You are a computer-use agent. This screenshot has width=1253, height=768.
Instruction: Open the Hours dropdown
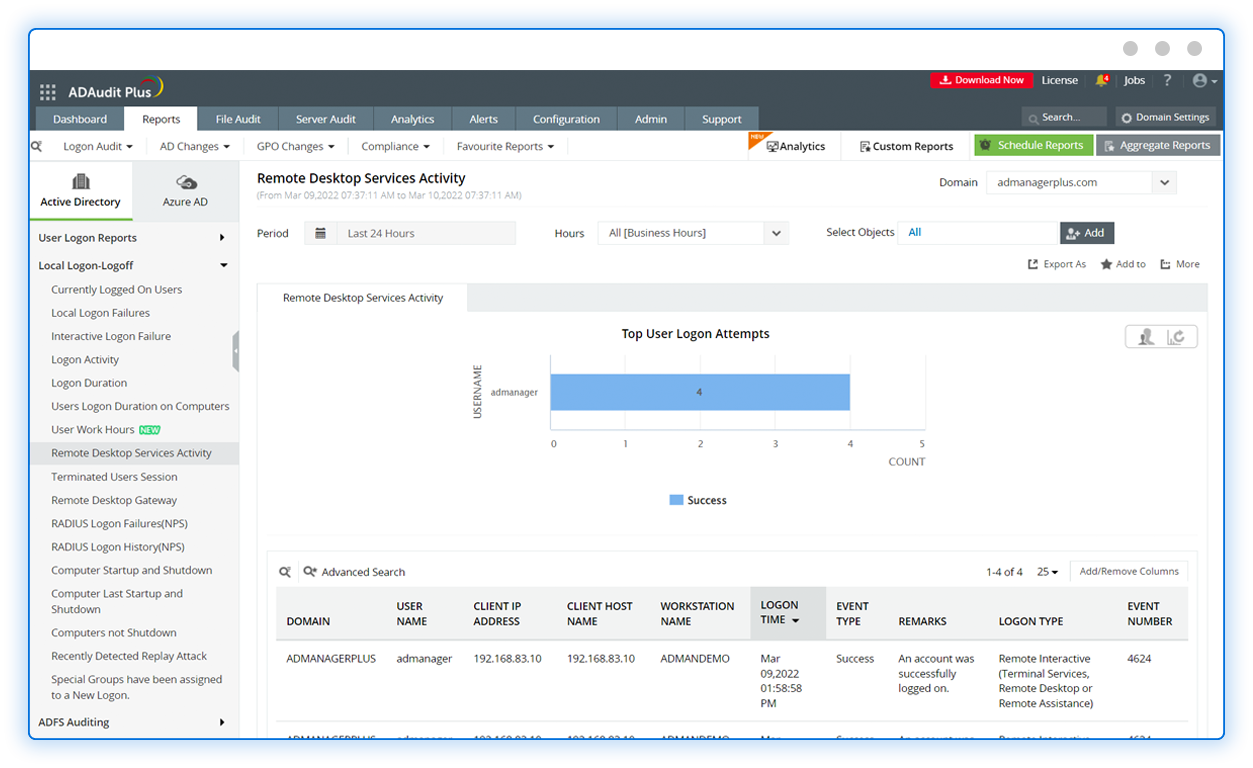[693, 233]
